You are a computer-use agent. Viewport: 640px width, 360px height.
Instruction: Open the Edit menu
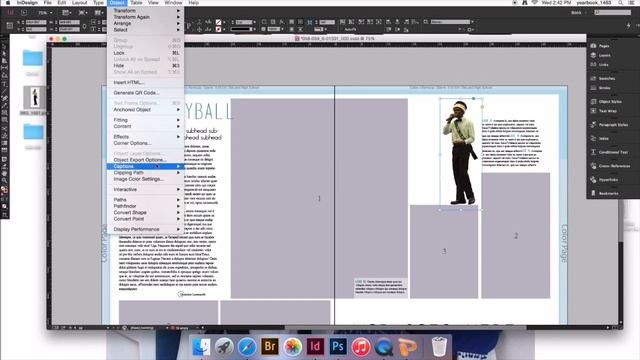(x=62, y=2)
